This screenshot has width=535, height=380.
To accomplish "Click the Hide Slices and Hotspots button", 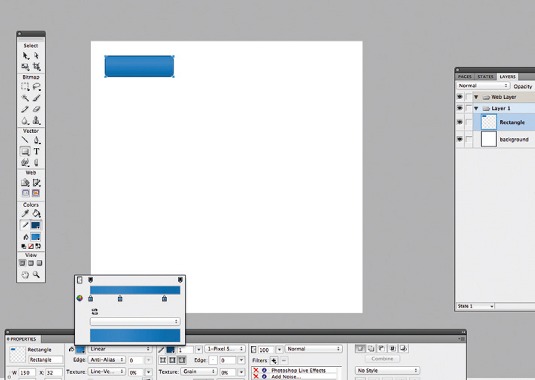I will point(26,193).
